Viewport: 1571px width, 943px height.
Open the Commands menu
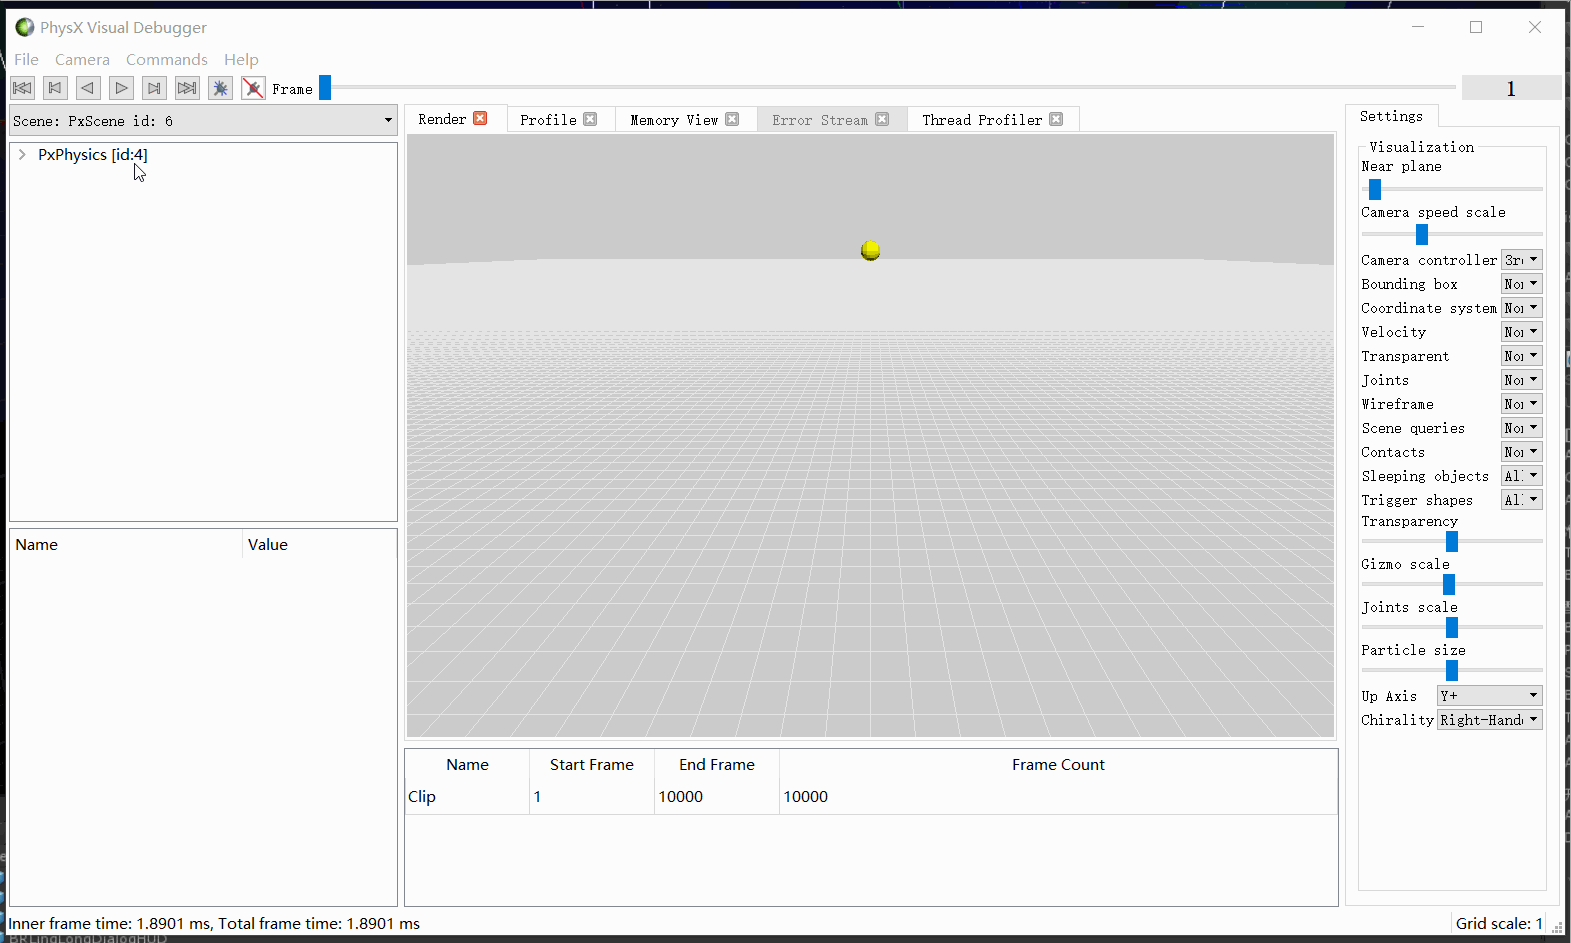[167, 59]
